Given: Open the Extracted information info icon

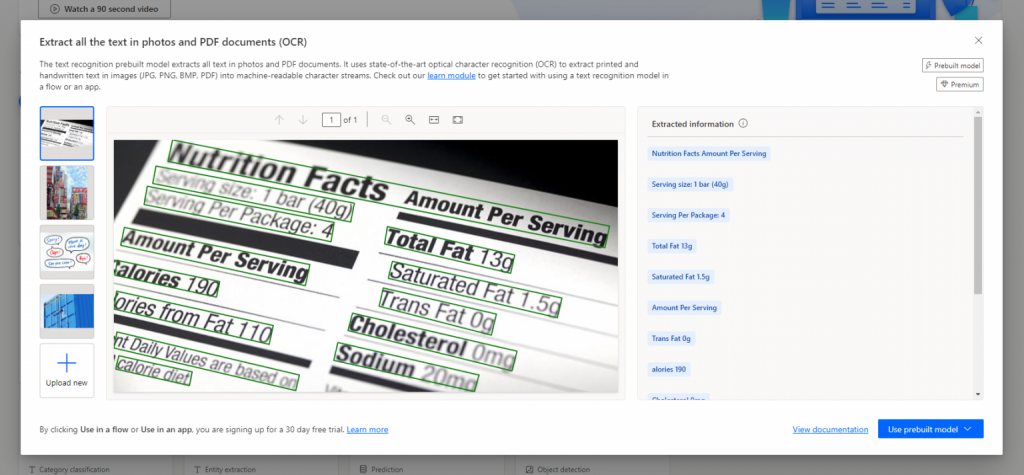Looking at the screenshot, I should (x=743, y=123).
